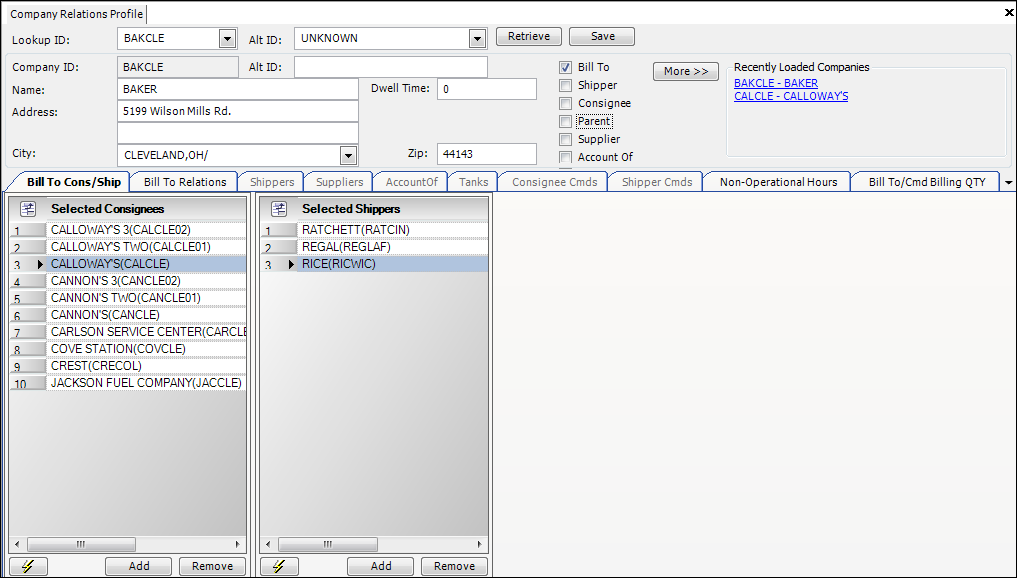
Task: Expand the City dropdown list
Action: (x=348, y=156)
